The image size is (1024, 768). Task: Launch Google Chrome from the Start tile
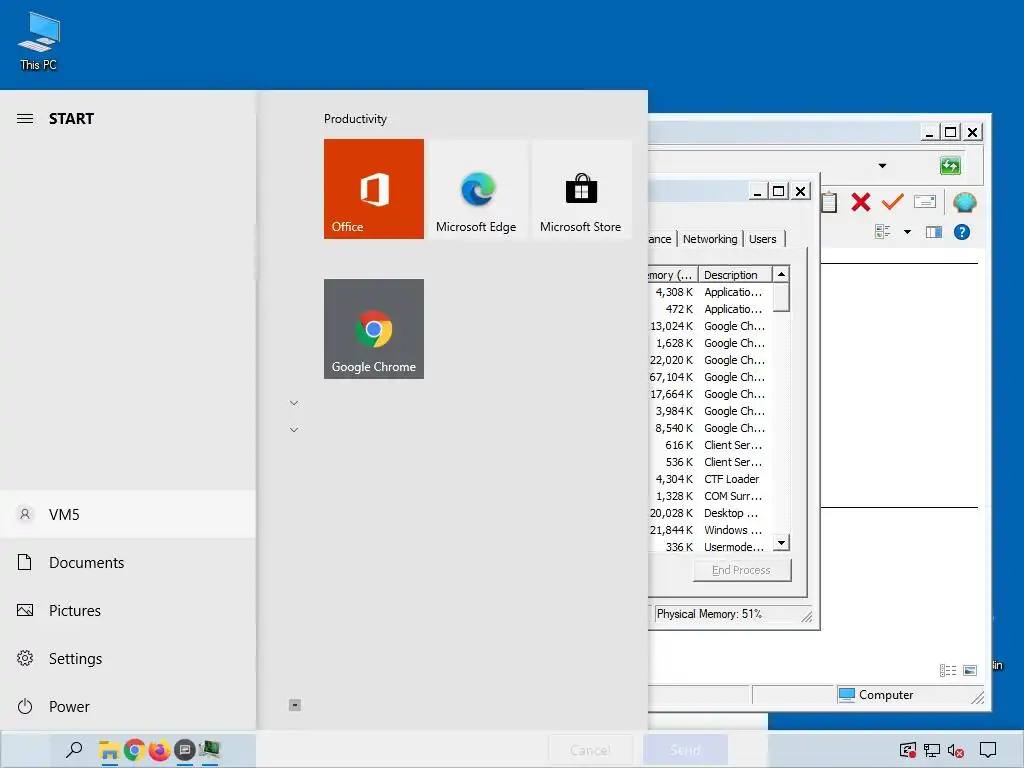point(374,328)
